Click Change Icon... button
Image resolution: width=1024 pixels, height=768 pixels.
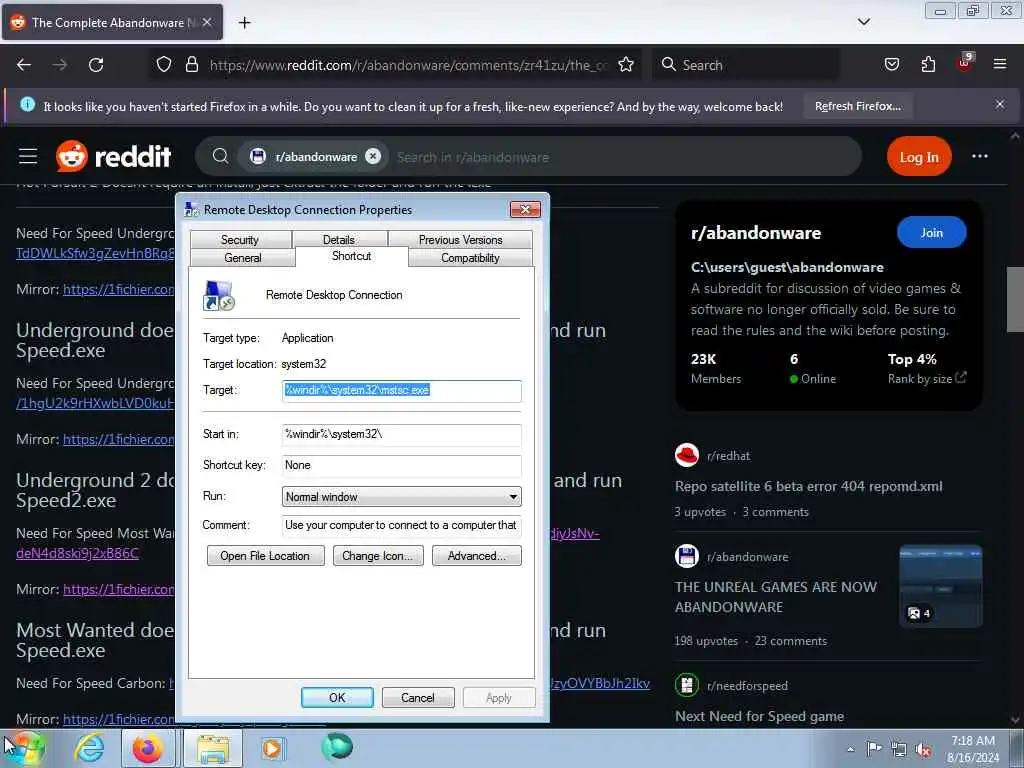point(377,556)
